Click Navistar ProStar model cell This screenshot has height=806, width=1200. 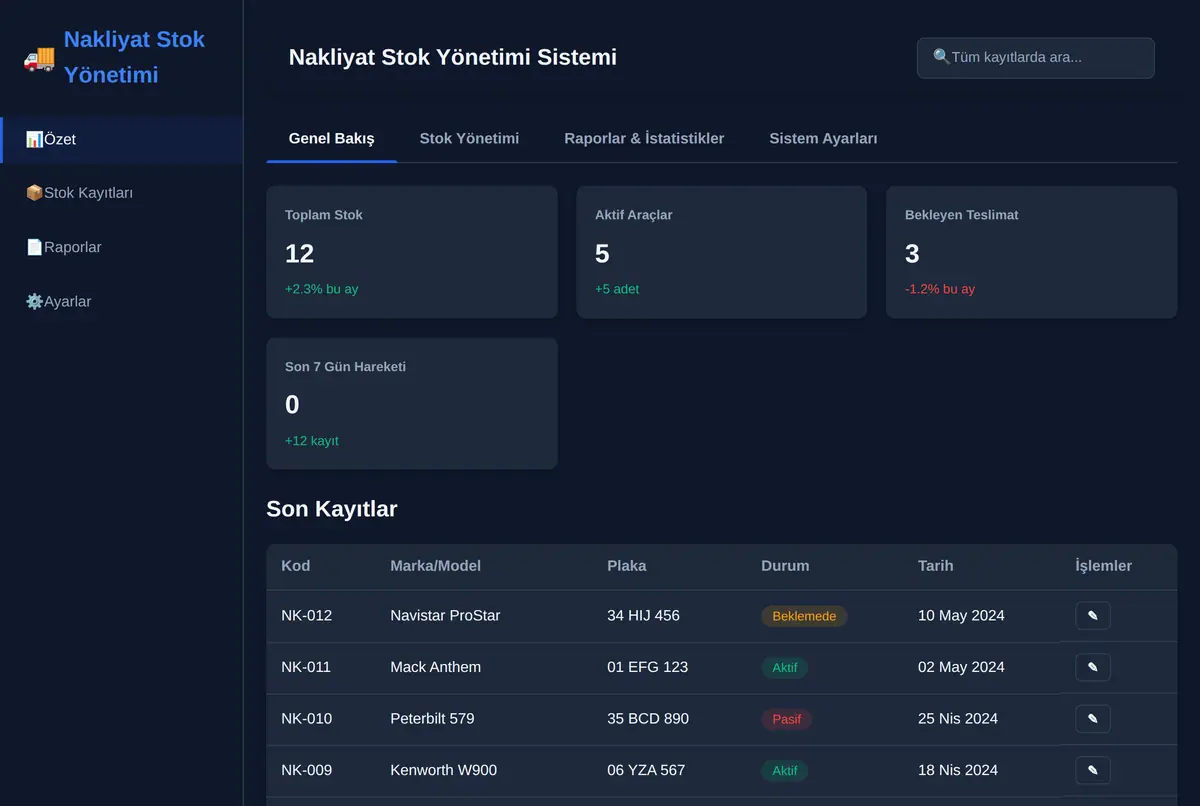click(x=445, y=616)
